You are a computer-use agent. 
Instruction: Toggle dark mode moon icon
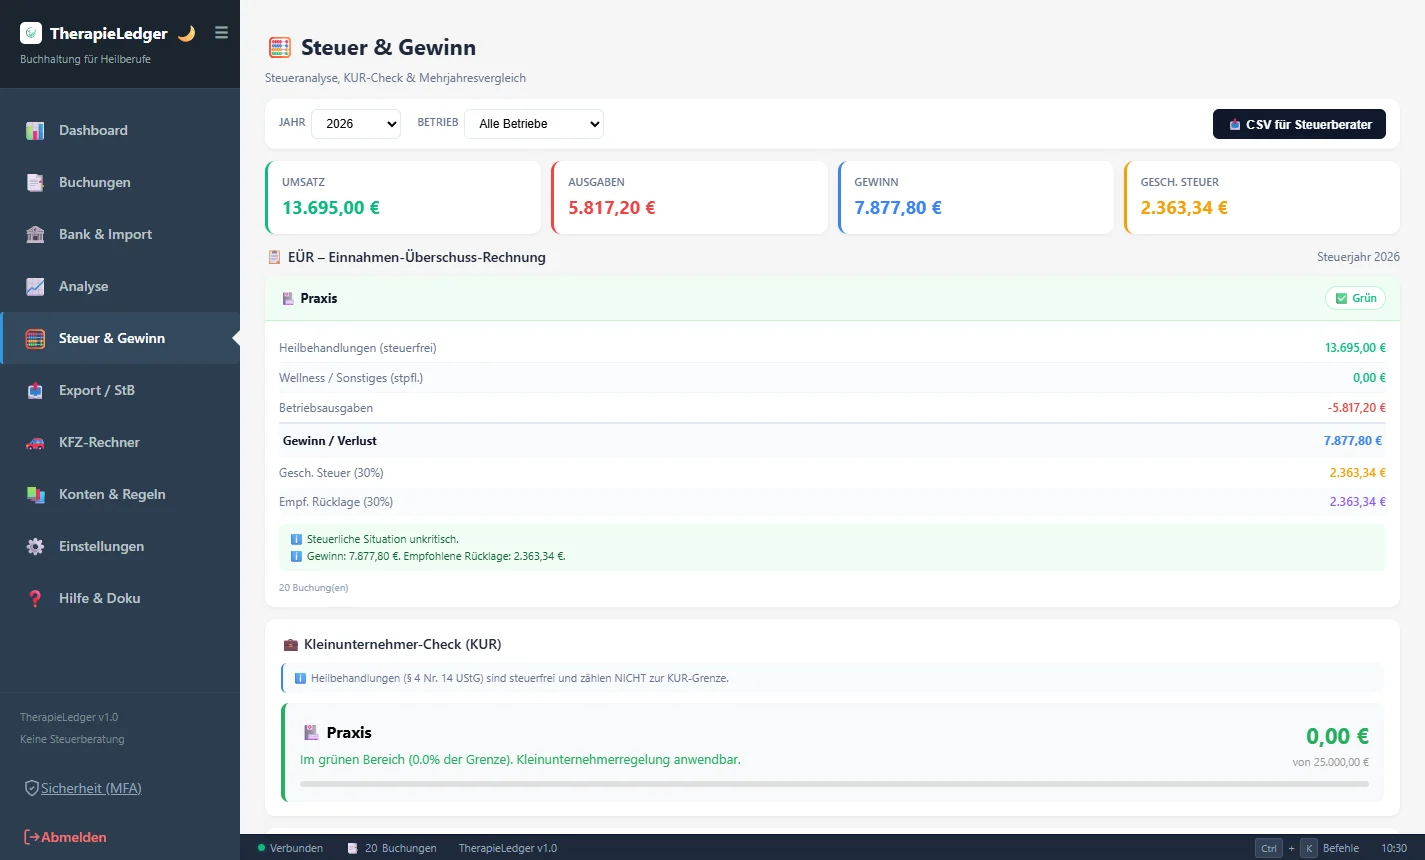186,33
